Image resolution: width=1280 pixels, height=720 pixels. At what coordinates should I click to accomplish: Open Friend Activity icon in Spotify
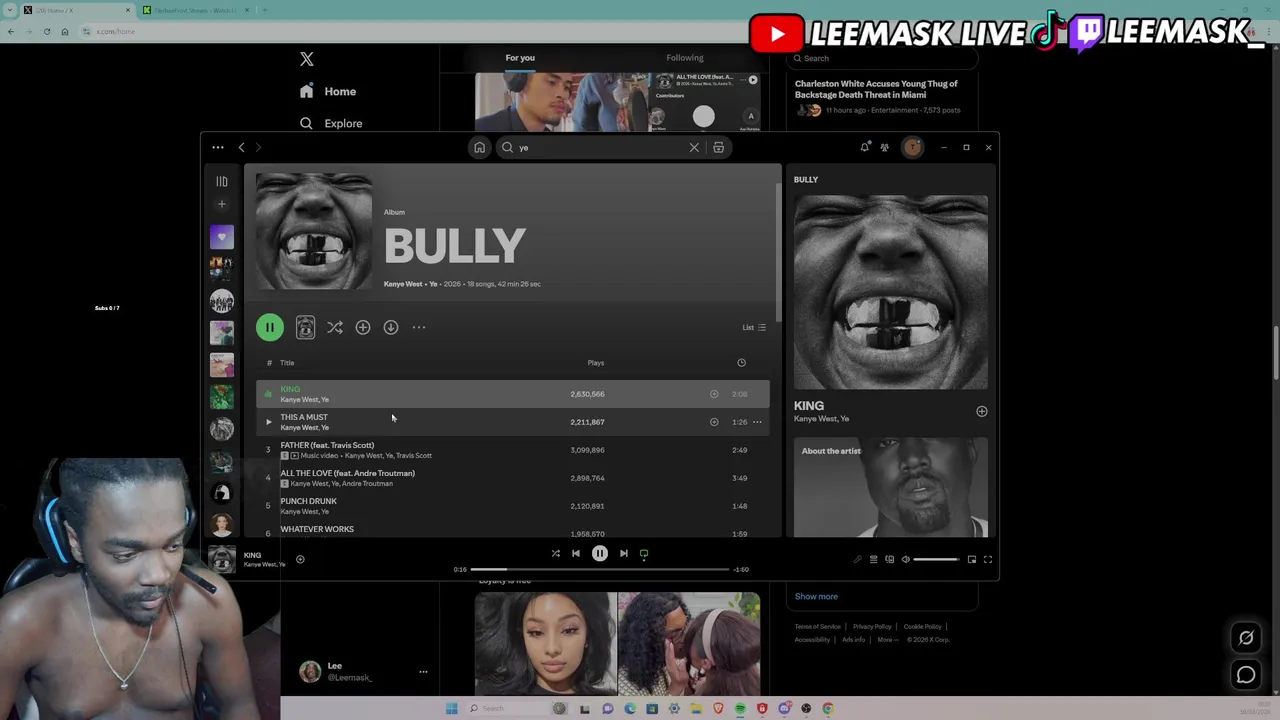point(885,148)
